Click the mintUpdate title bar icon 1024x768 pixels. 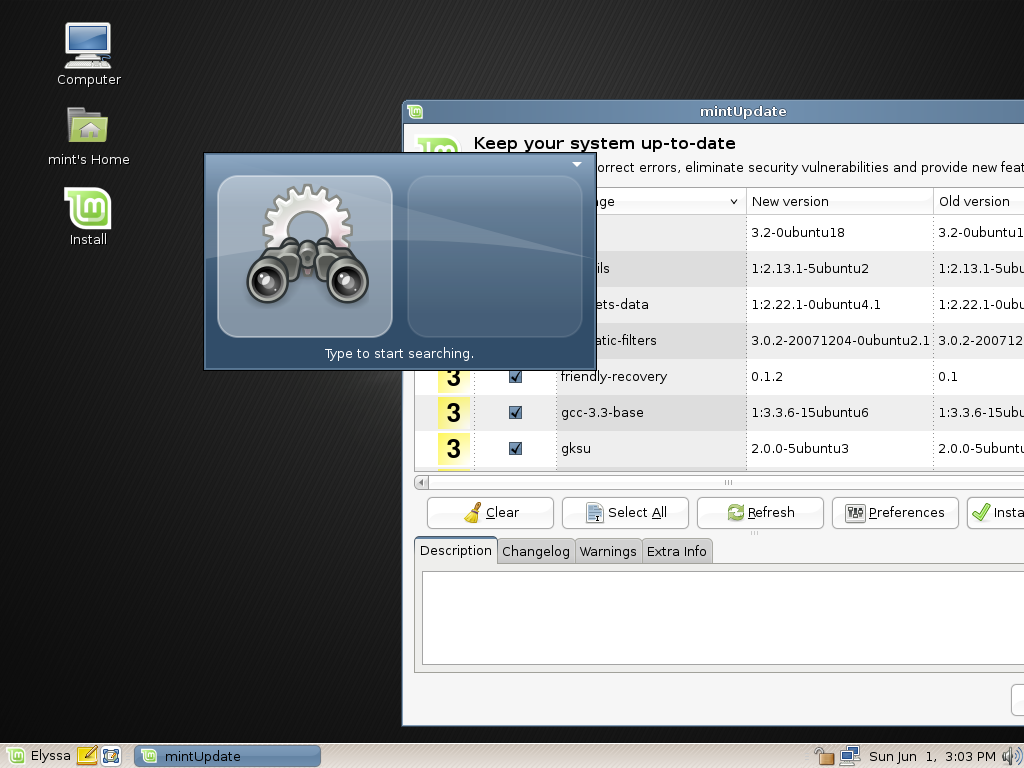click(x=415, y=112)
